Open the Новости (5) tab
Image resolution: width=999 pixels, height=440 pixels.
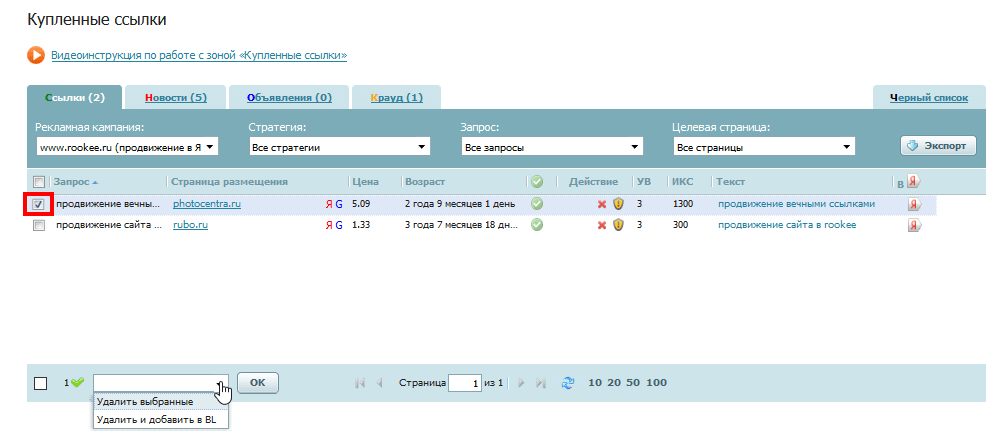point(176,97)
